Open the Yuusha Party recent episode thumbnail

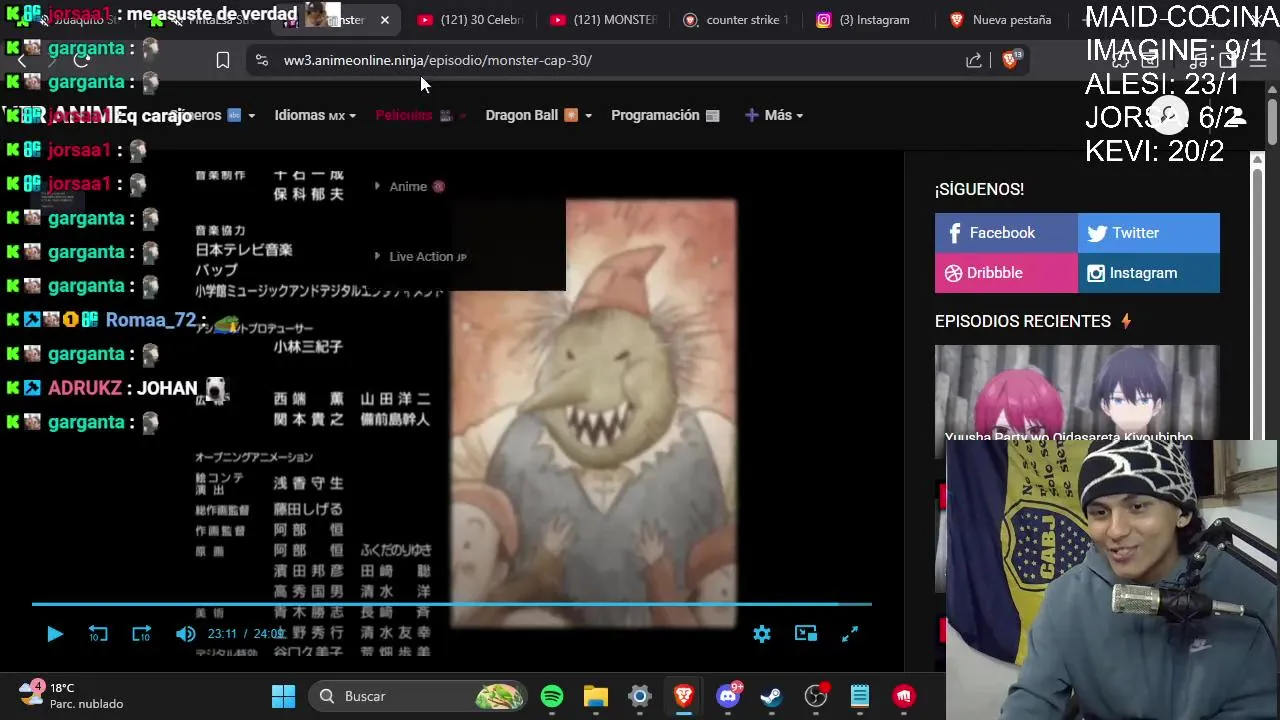[x=1077, y=393]
